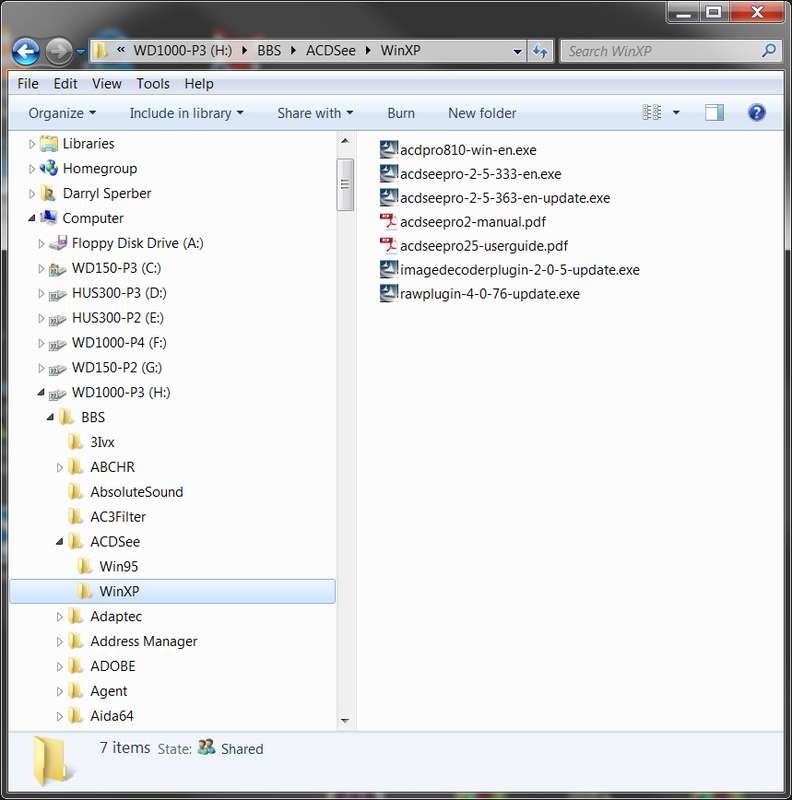Click in the Search WinXP field
Image resolution: width=792 pixels, height=800 pixels.
[x=661, y=51]
